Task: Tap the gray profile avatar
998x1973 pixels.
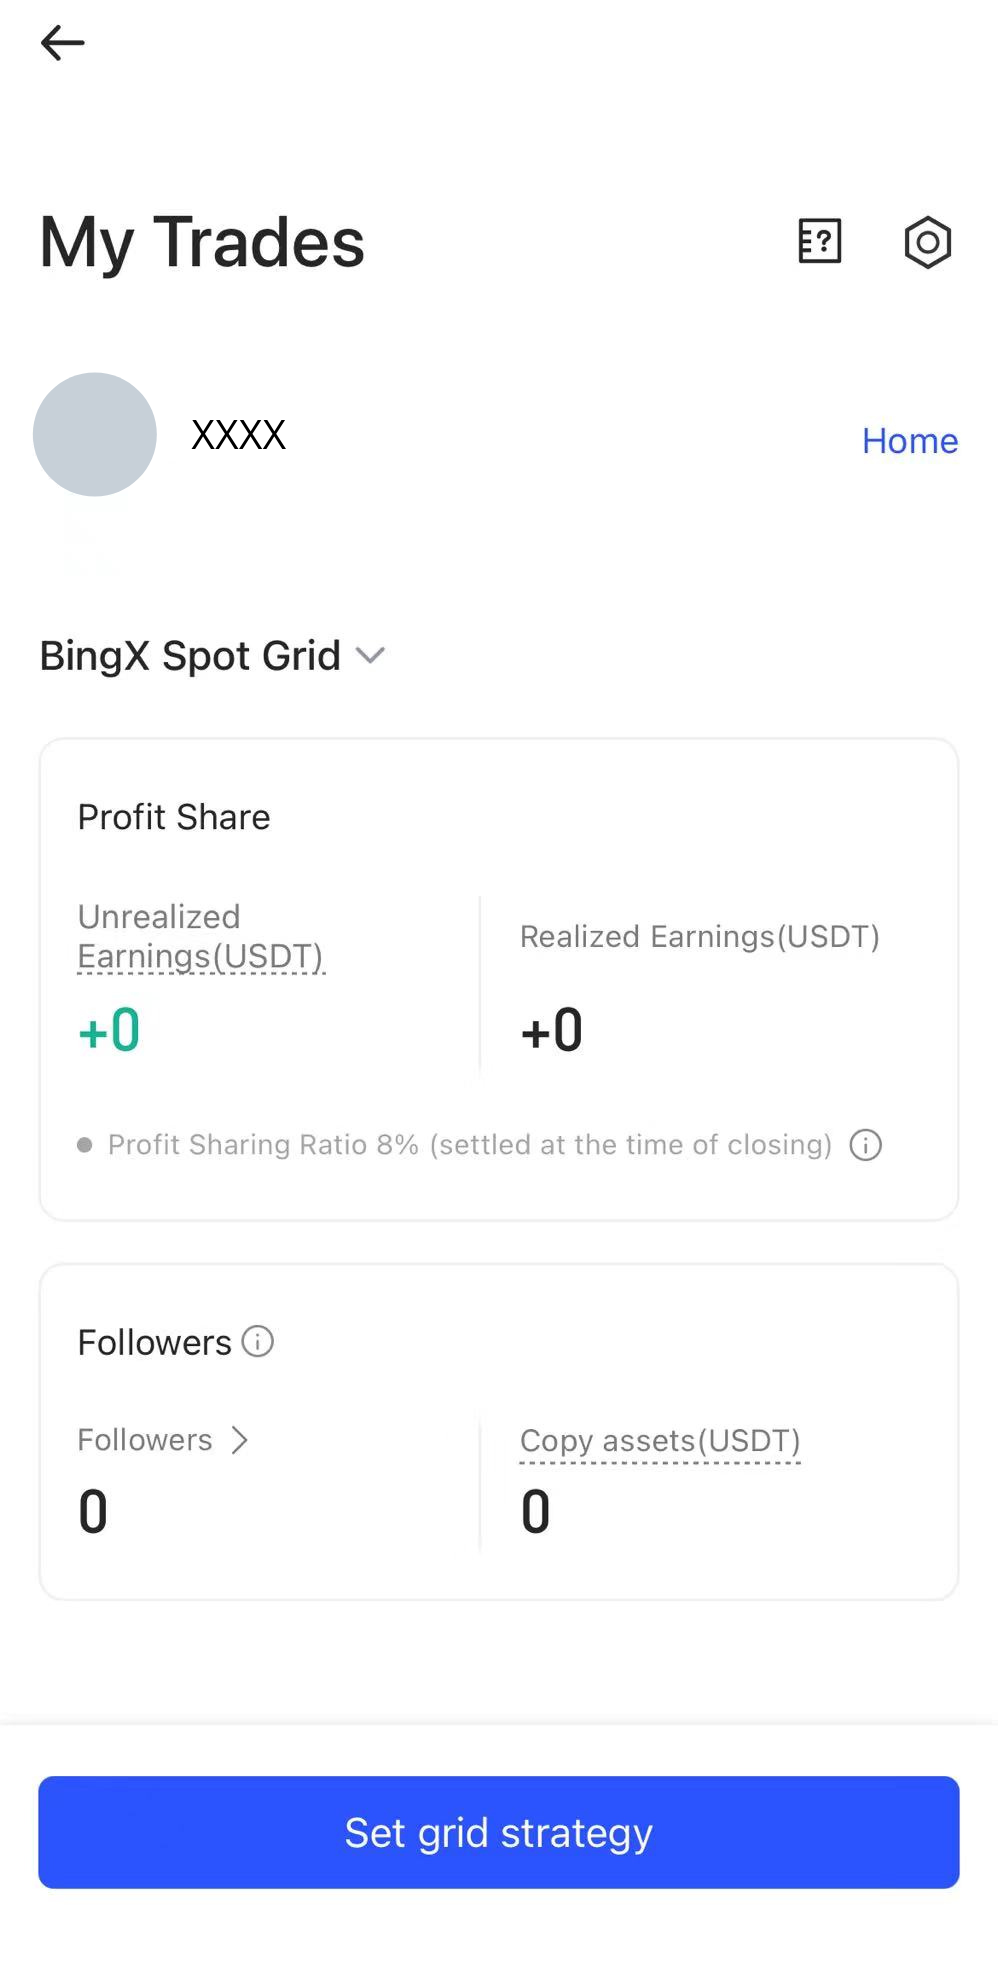Action: (x=95, y=435)
